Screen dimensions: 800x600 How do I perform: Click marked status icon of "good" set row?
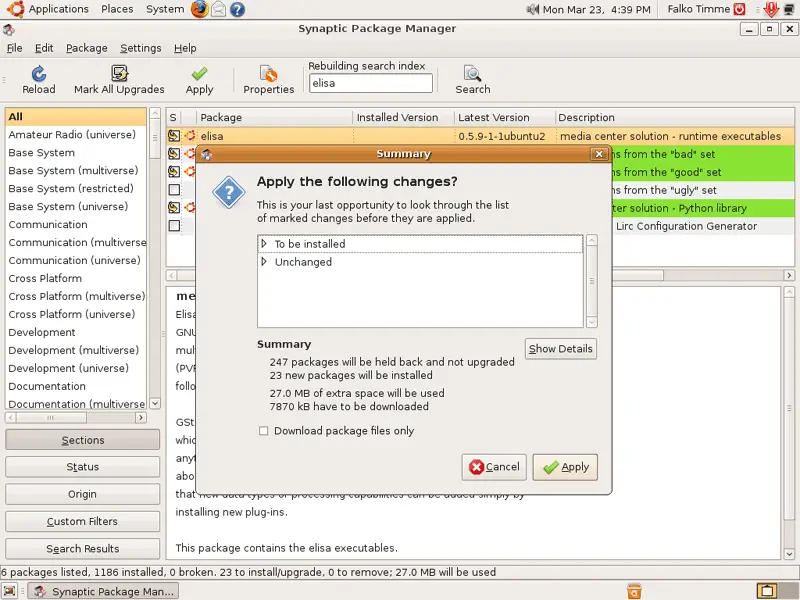174,171
